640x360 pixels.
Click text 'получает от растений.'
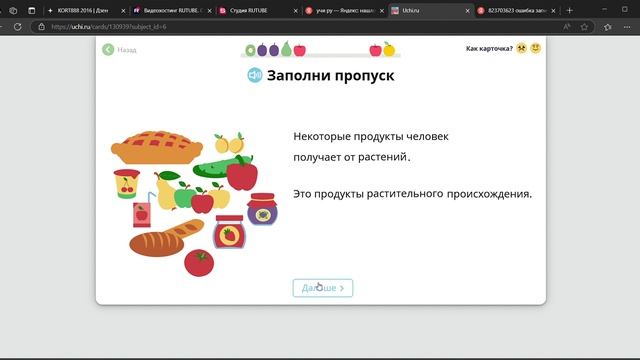tap(352, 157)
